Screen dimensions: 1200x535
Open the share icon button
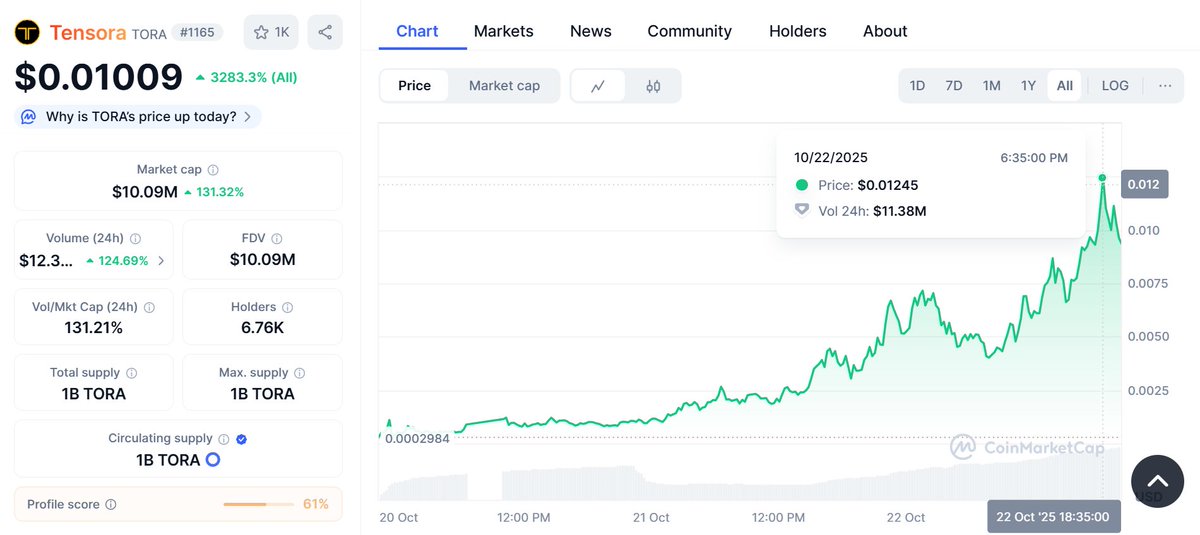click(325, 33)
